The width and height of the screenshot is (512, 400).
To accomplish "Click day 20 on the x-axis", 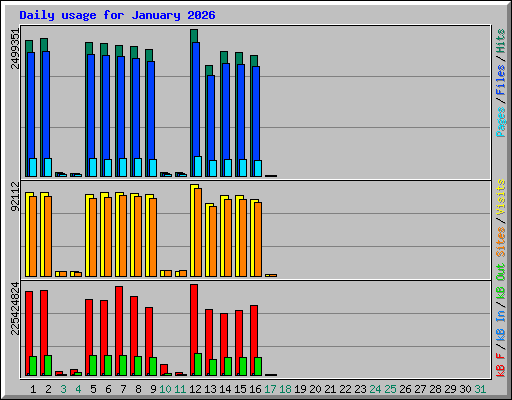I will point(315,389).
